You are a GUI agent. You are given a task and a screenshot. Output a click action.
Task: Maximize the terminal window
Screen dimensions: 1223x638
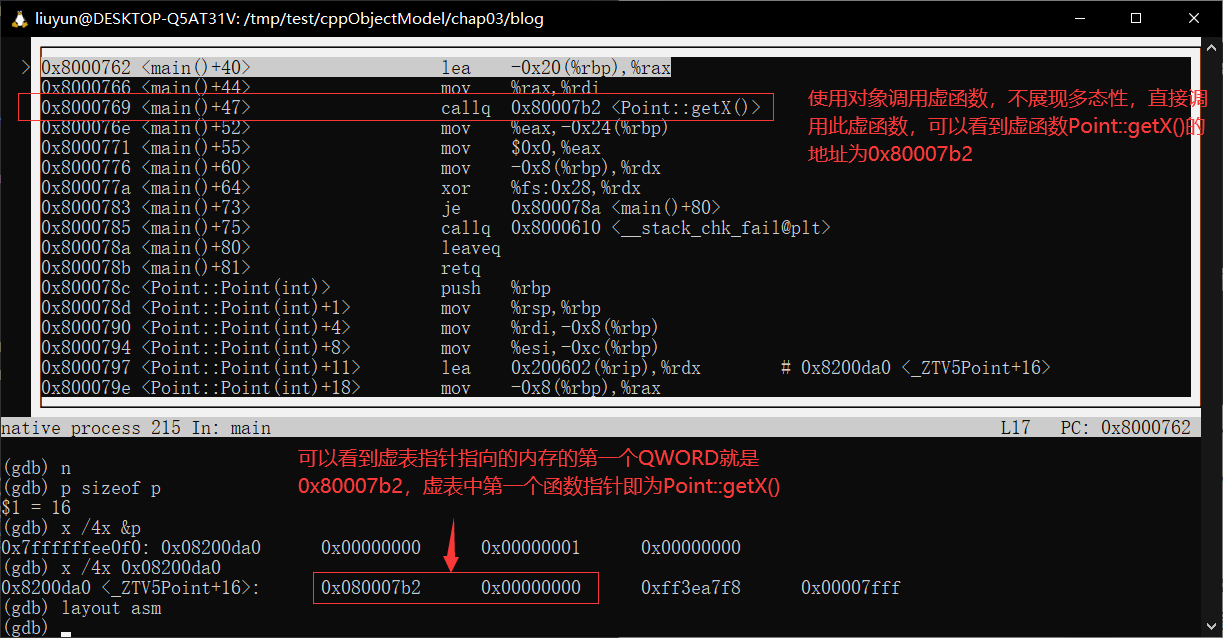pos(1136,18)
